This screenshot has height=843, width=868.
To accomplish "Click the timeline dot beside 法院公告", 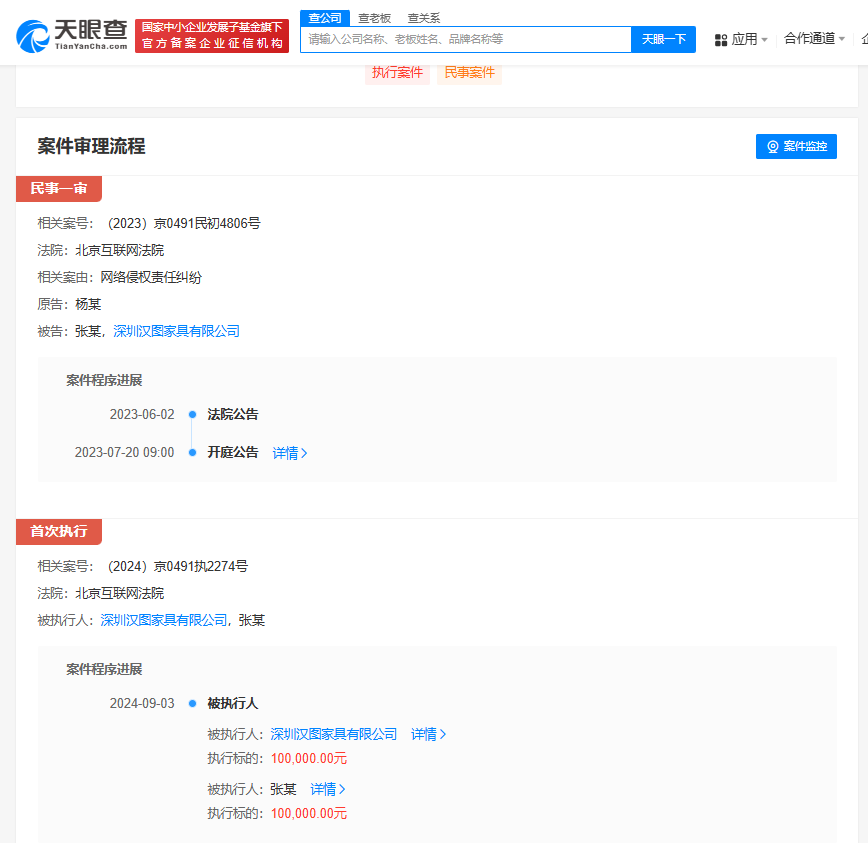I will pos(193,414).
